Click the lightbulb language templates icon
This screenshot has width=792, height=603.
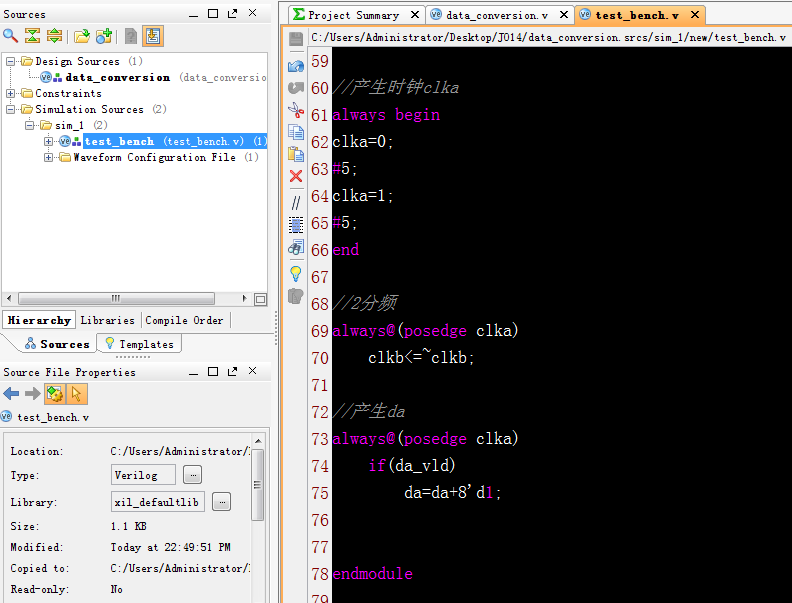tap(296, 273)
